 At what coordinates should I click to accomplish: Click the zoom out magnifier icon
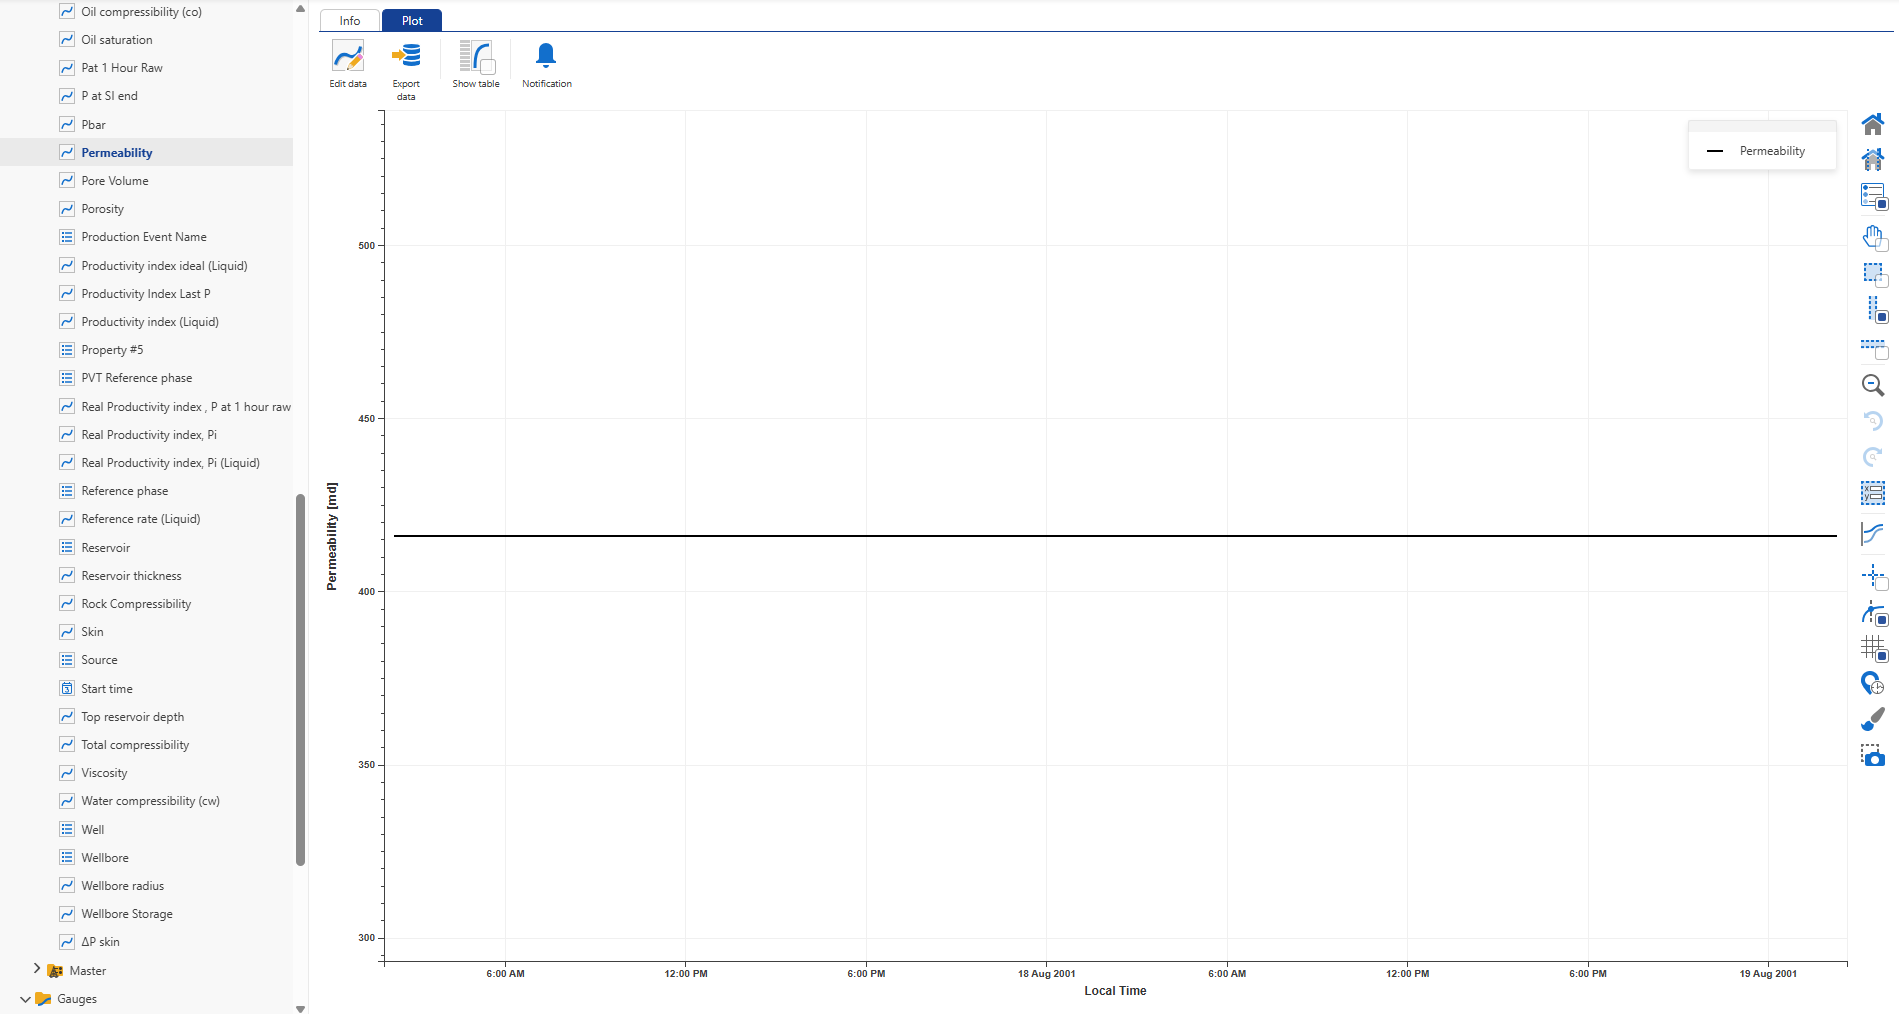(x=1872, y=385)
